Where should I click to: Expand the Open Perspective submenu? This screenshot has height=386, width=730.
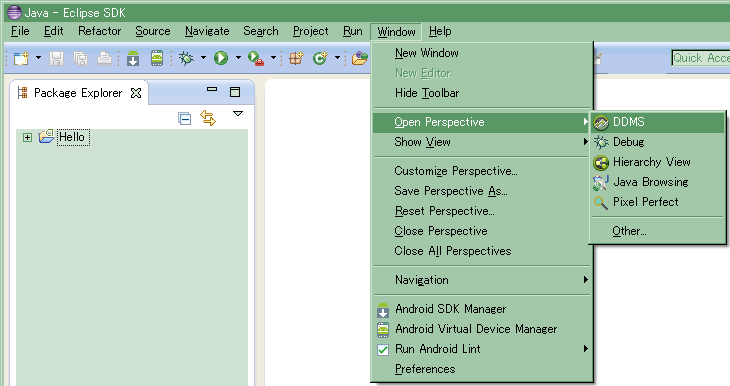tap(482, 122)
